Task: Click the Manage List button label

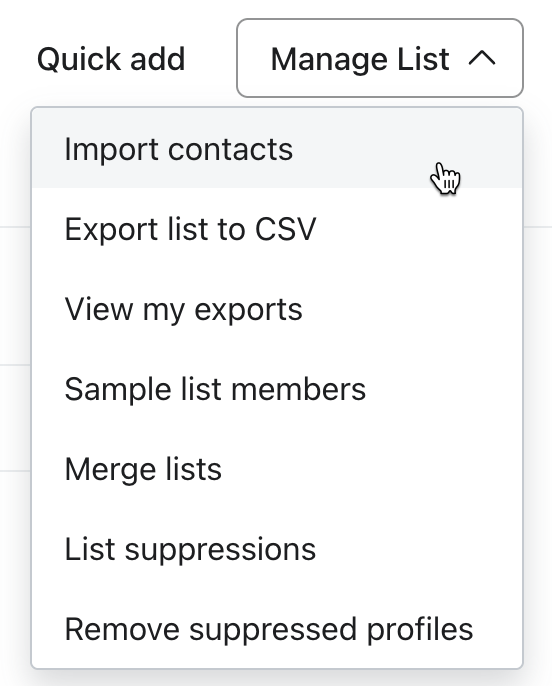Action: pos(360,59)
